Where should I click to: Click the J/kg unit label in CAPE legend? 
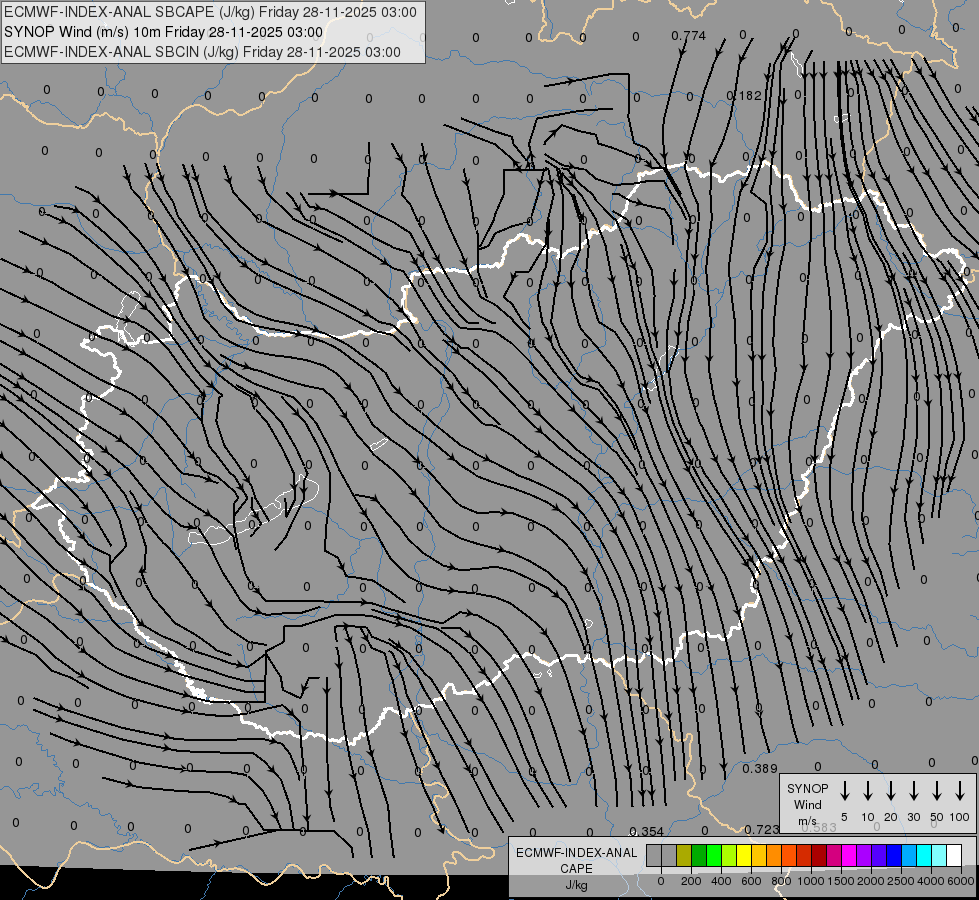tap(576, 885)
